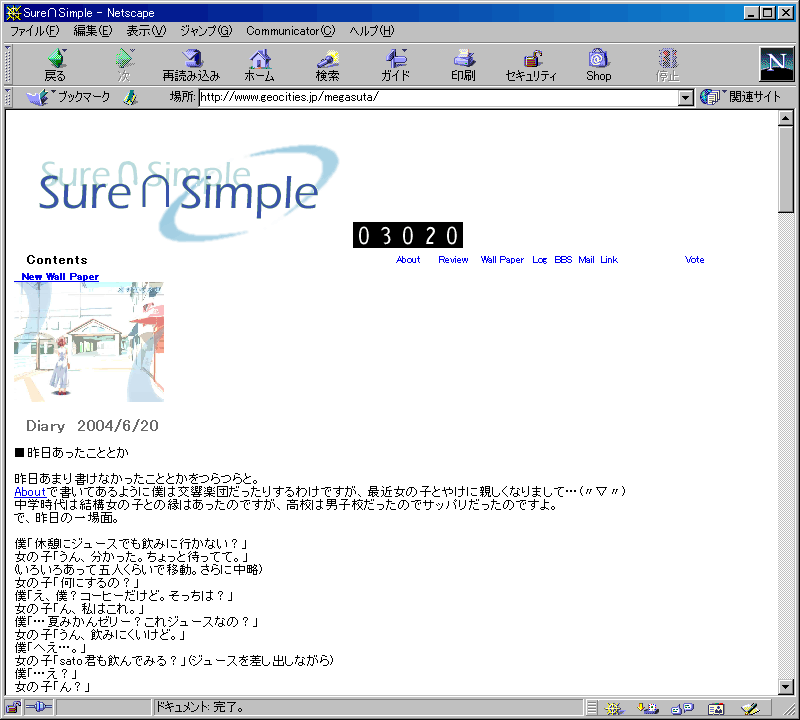The image size is (800, 720).
Task: Click the vertical scrollbar down arrow
Action: tap(786, 687)
